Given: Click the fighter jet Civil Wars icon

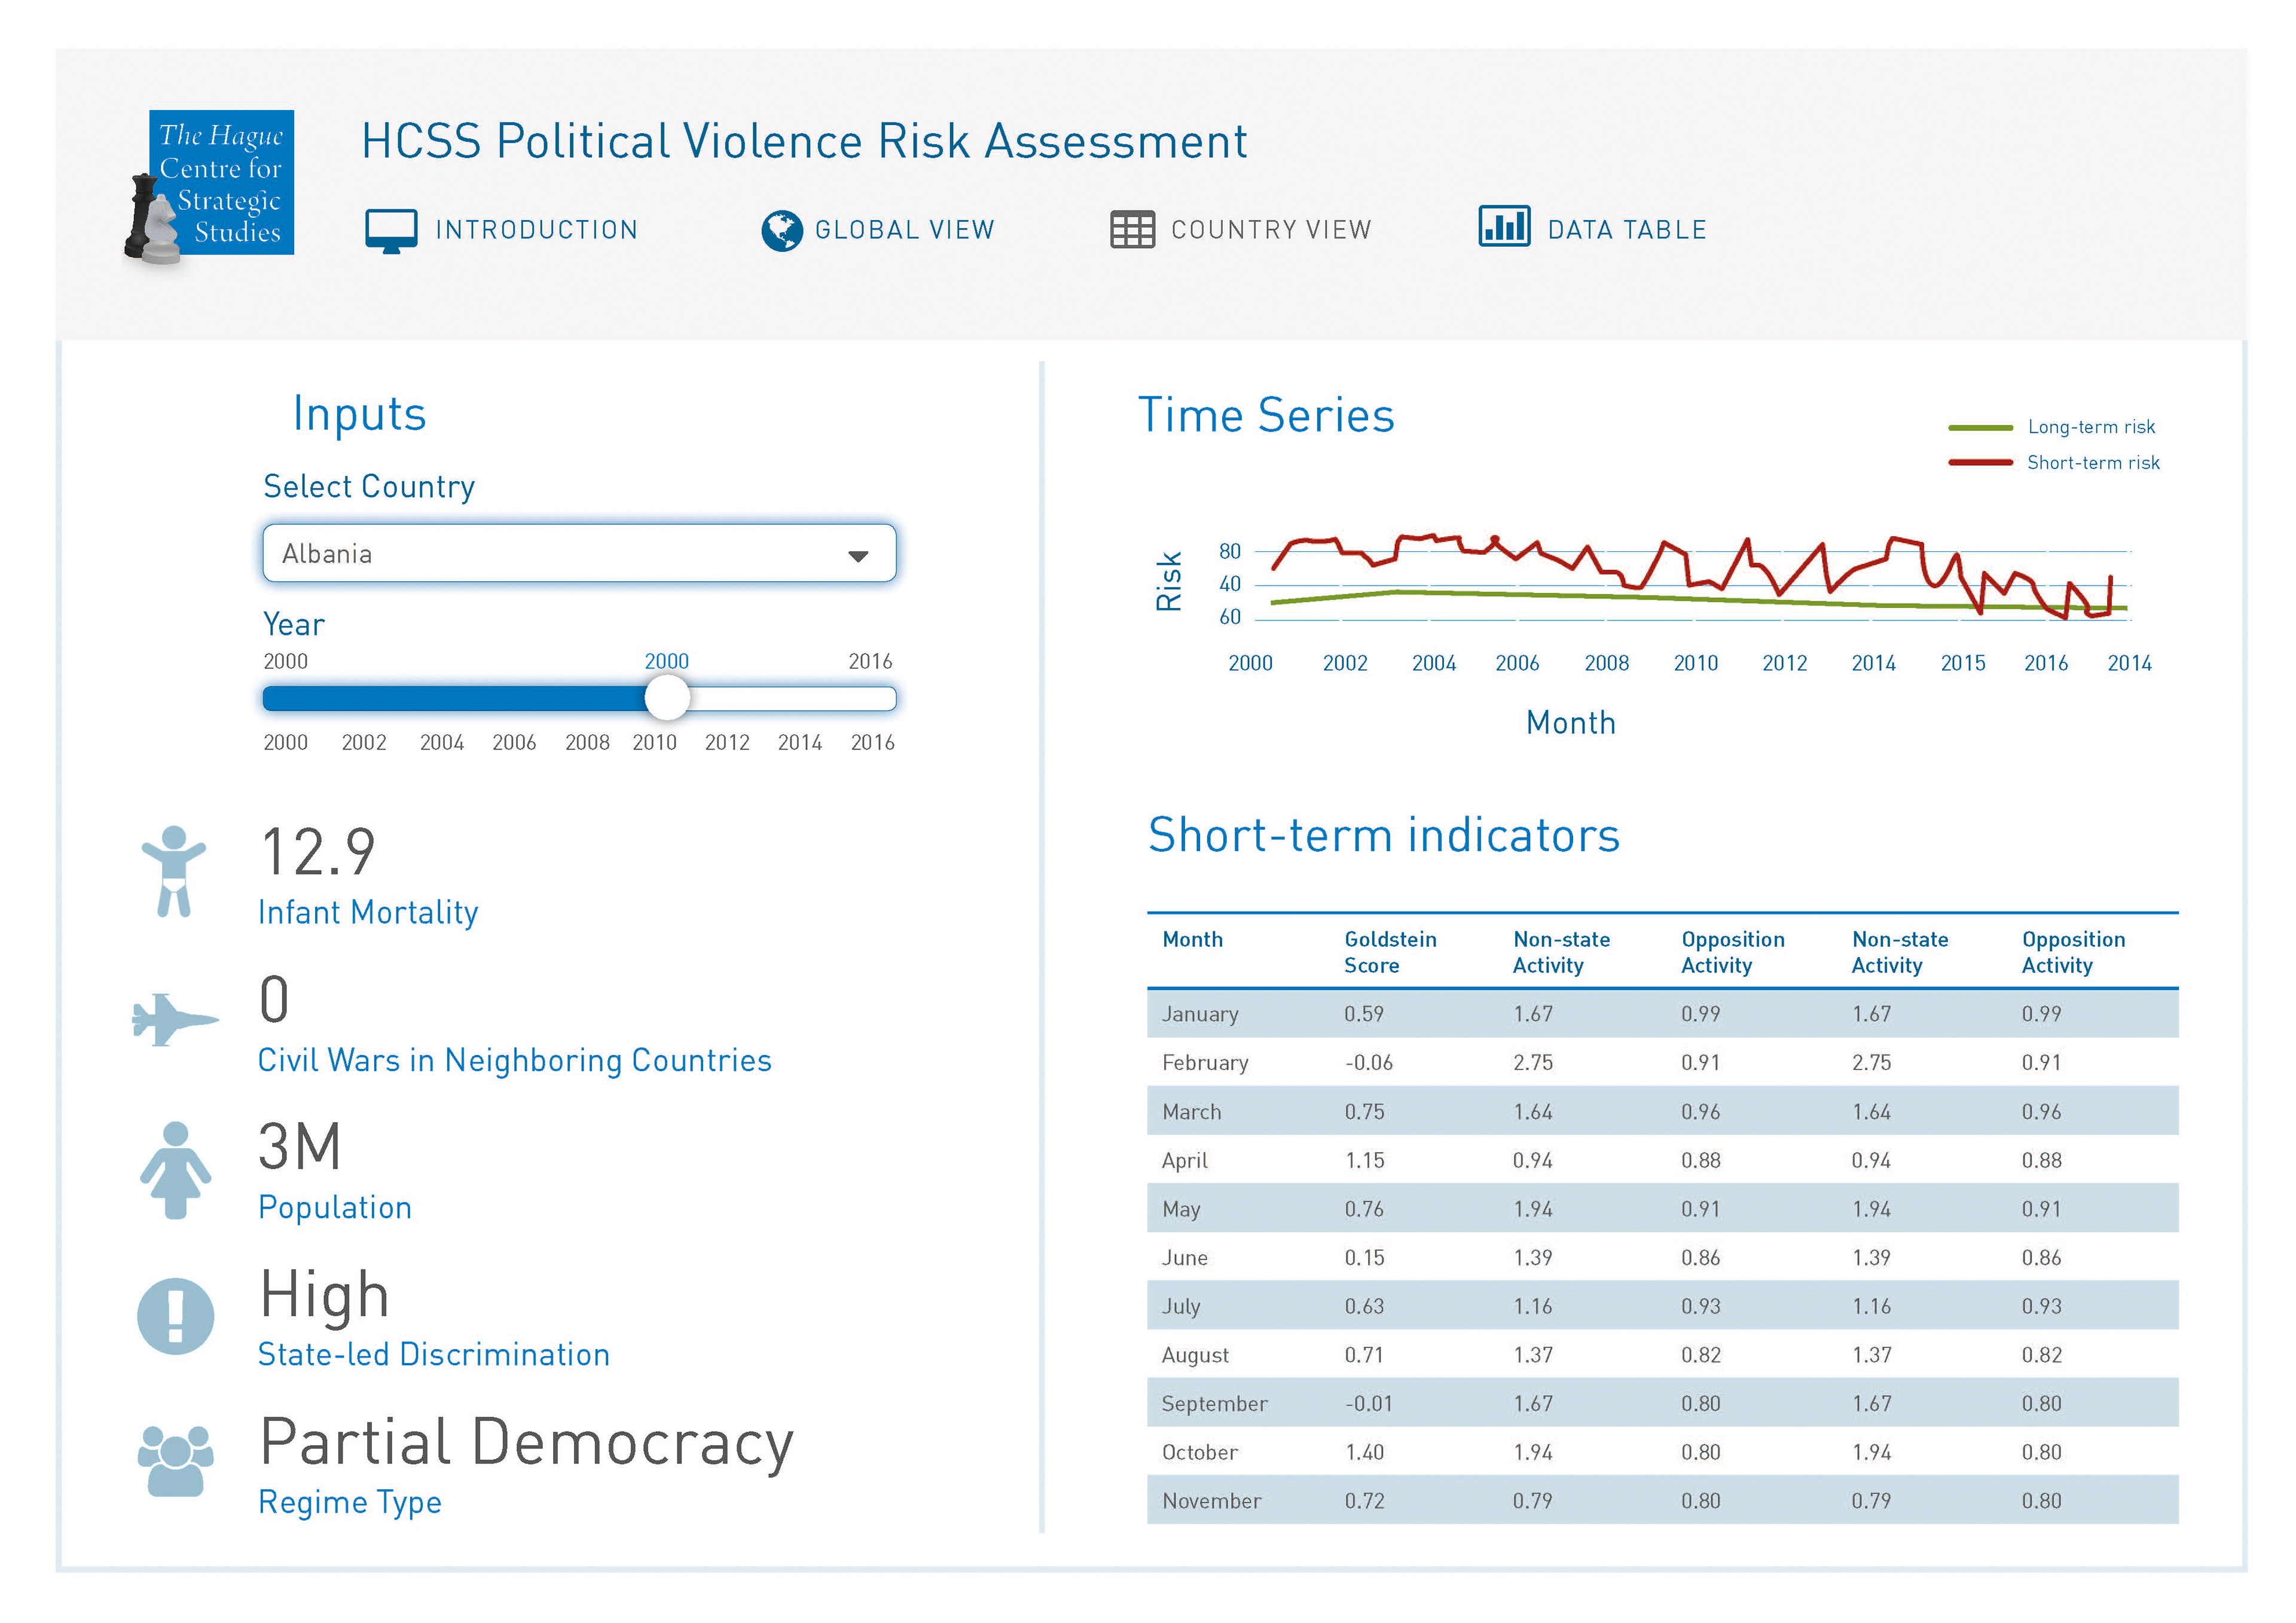Looking at the screenshot, I should pyautogui.click(x=174, y=1019).
